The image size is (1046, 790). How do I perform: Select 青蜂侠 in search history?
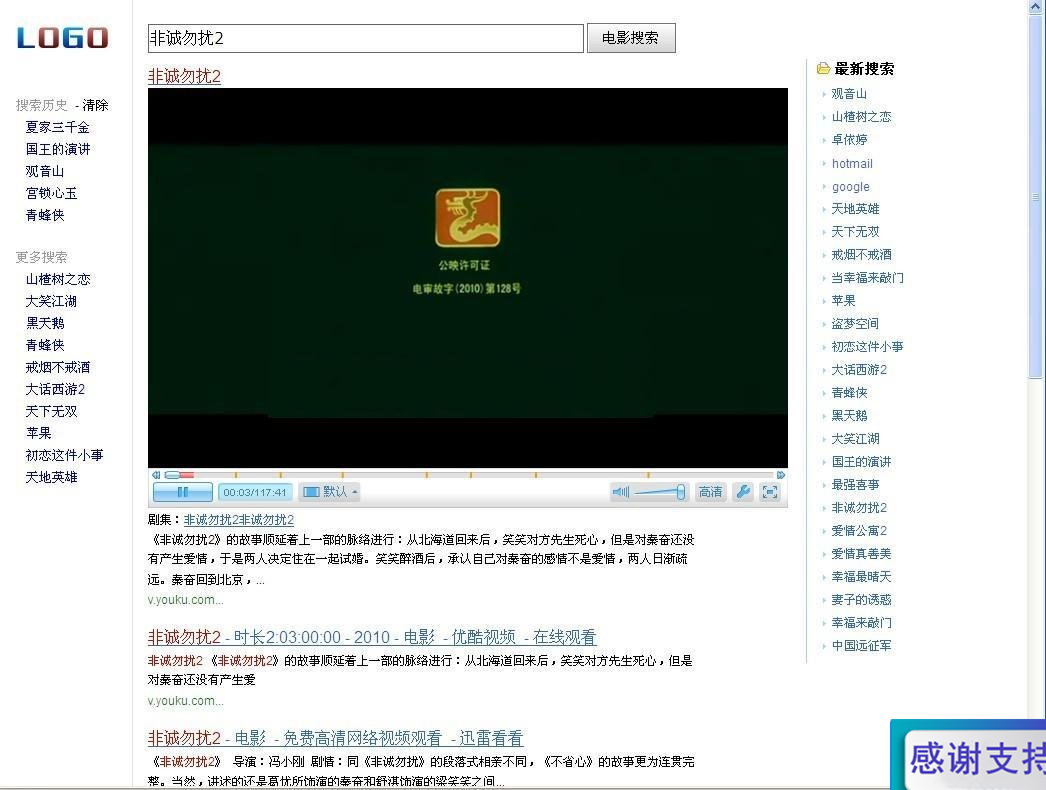(45, 216)
